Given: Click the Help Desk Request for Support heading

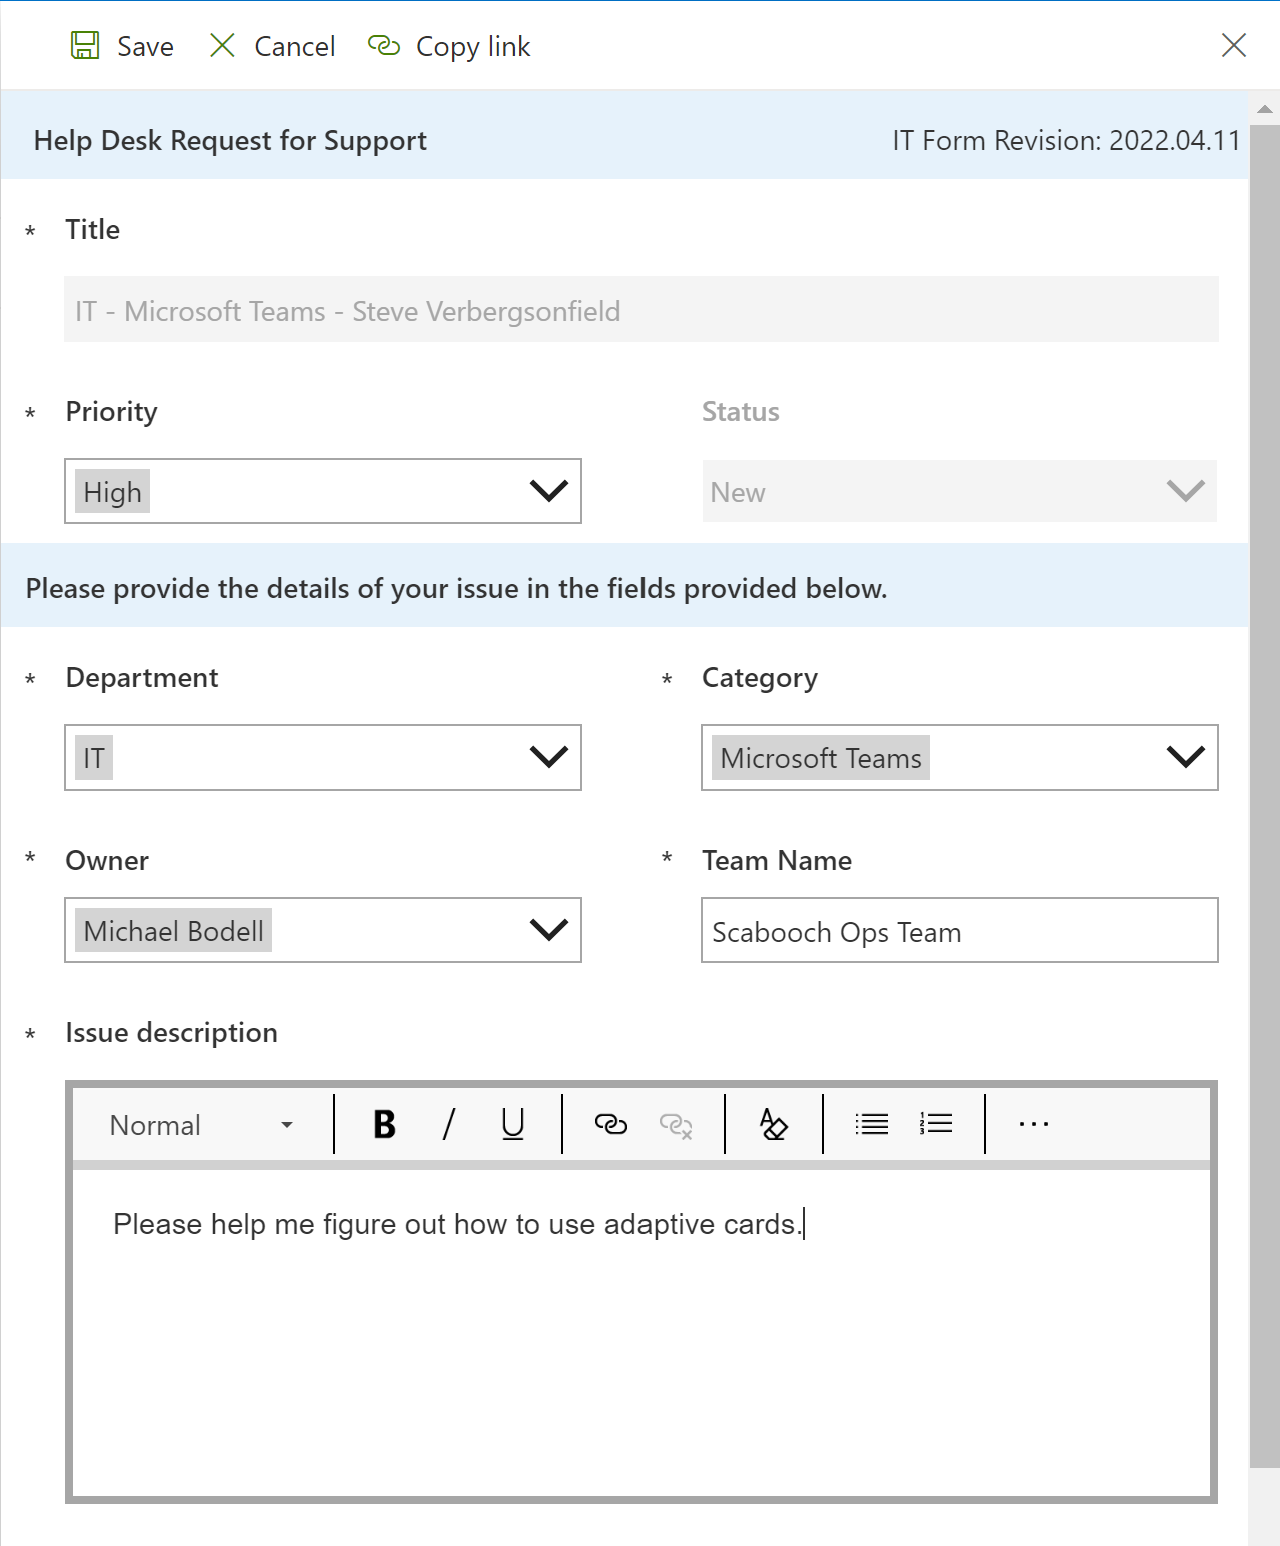Looking at the screenshot, I should pos(230,140).
